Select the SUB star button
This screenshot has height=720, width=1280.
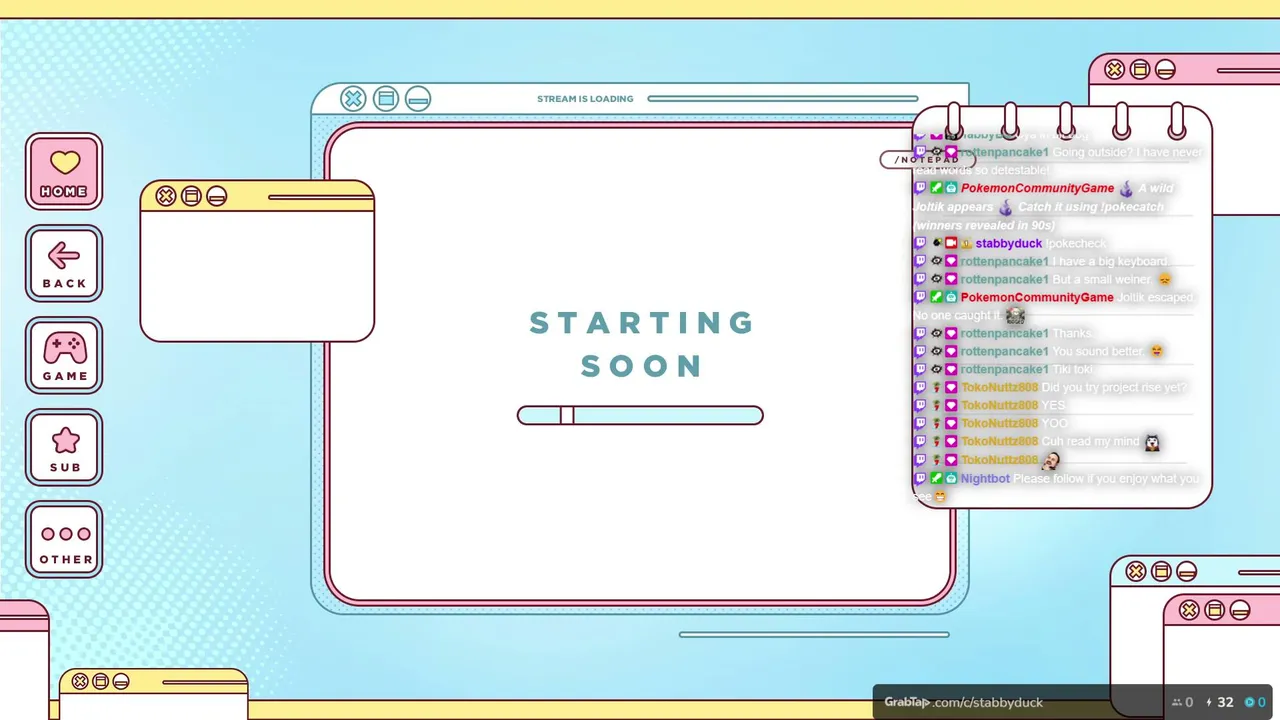(64, 447)
